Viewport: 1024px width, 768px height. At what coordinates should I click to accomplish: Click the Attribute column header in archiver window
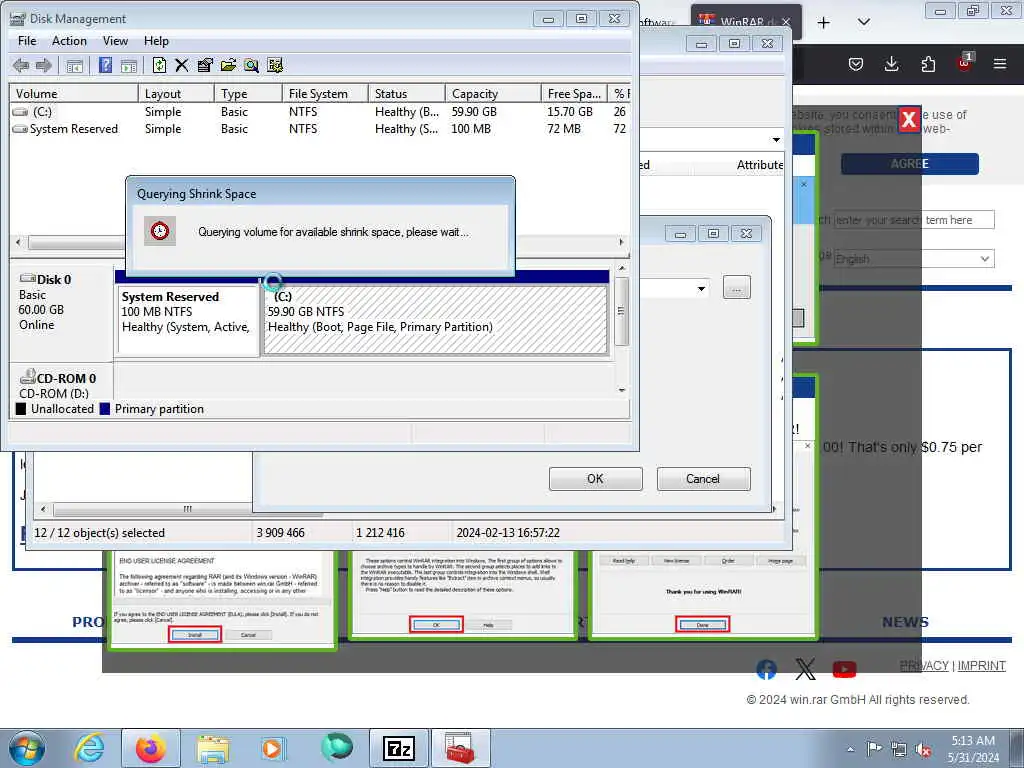point(760,165)
